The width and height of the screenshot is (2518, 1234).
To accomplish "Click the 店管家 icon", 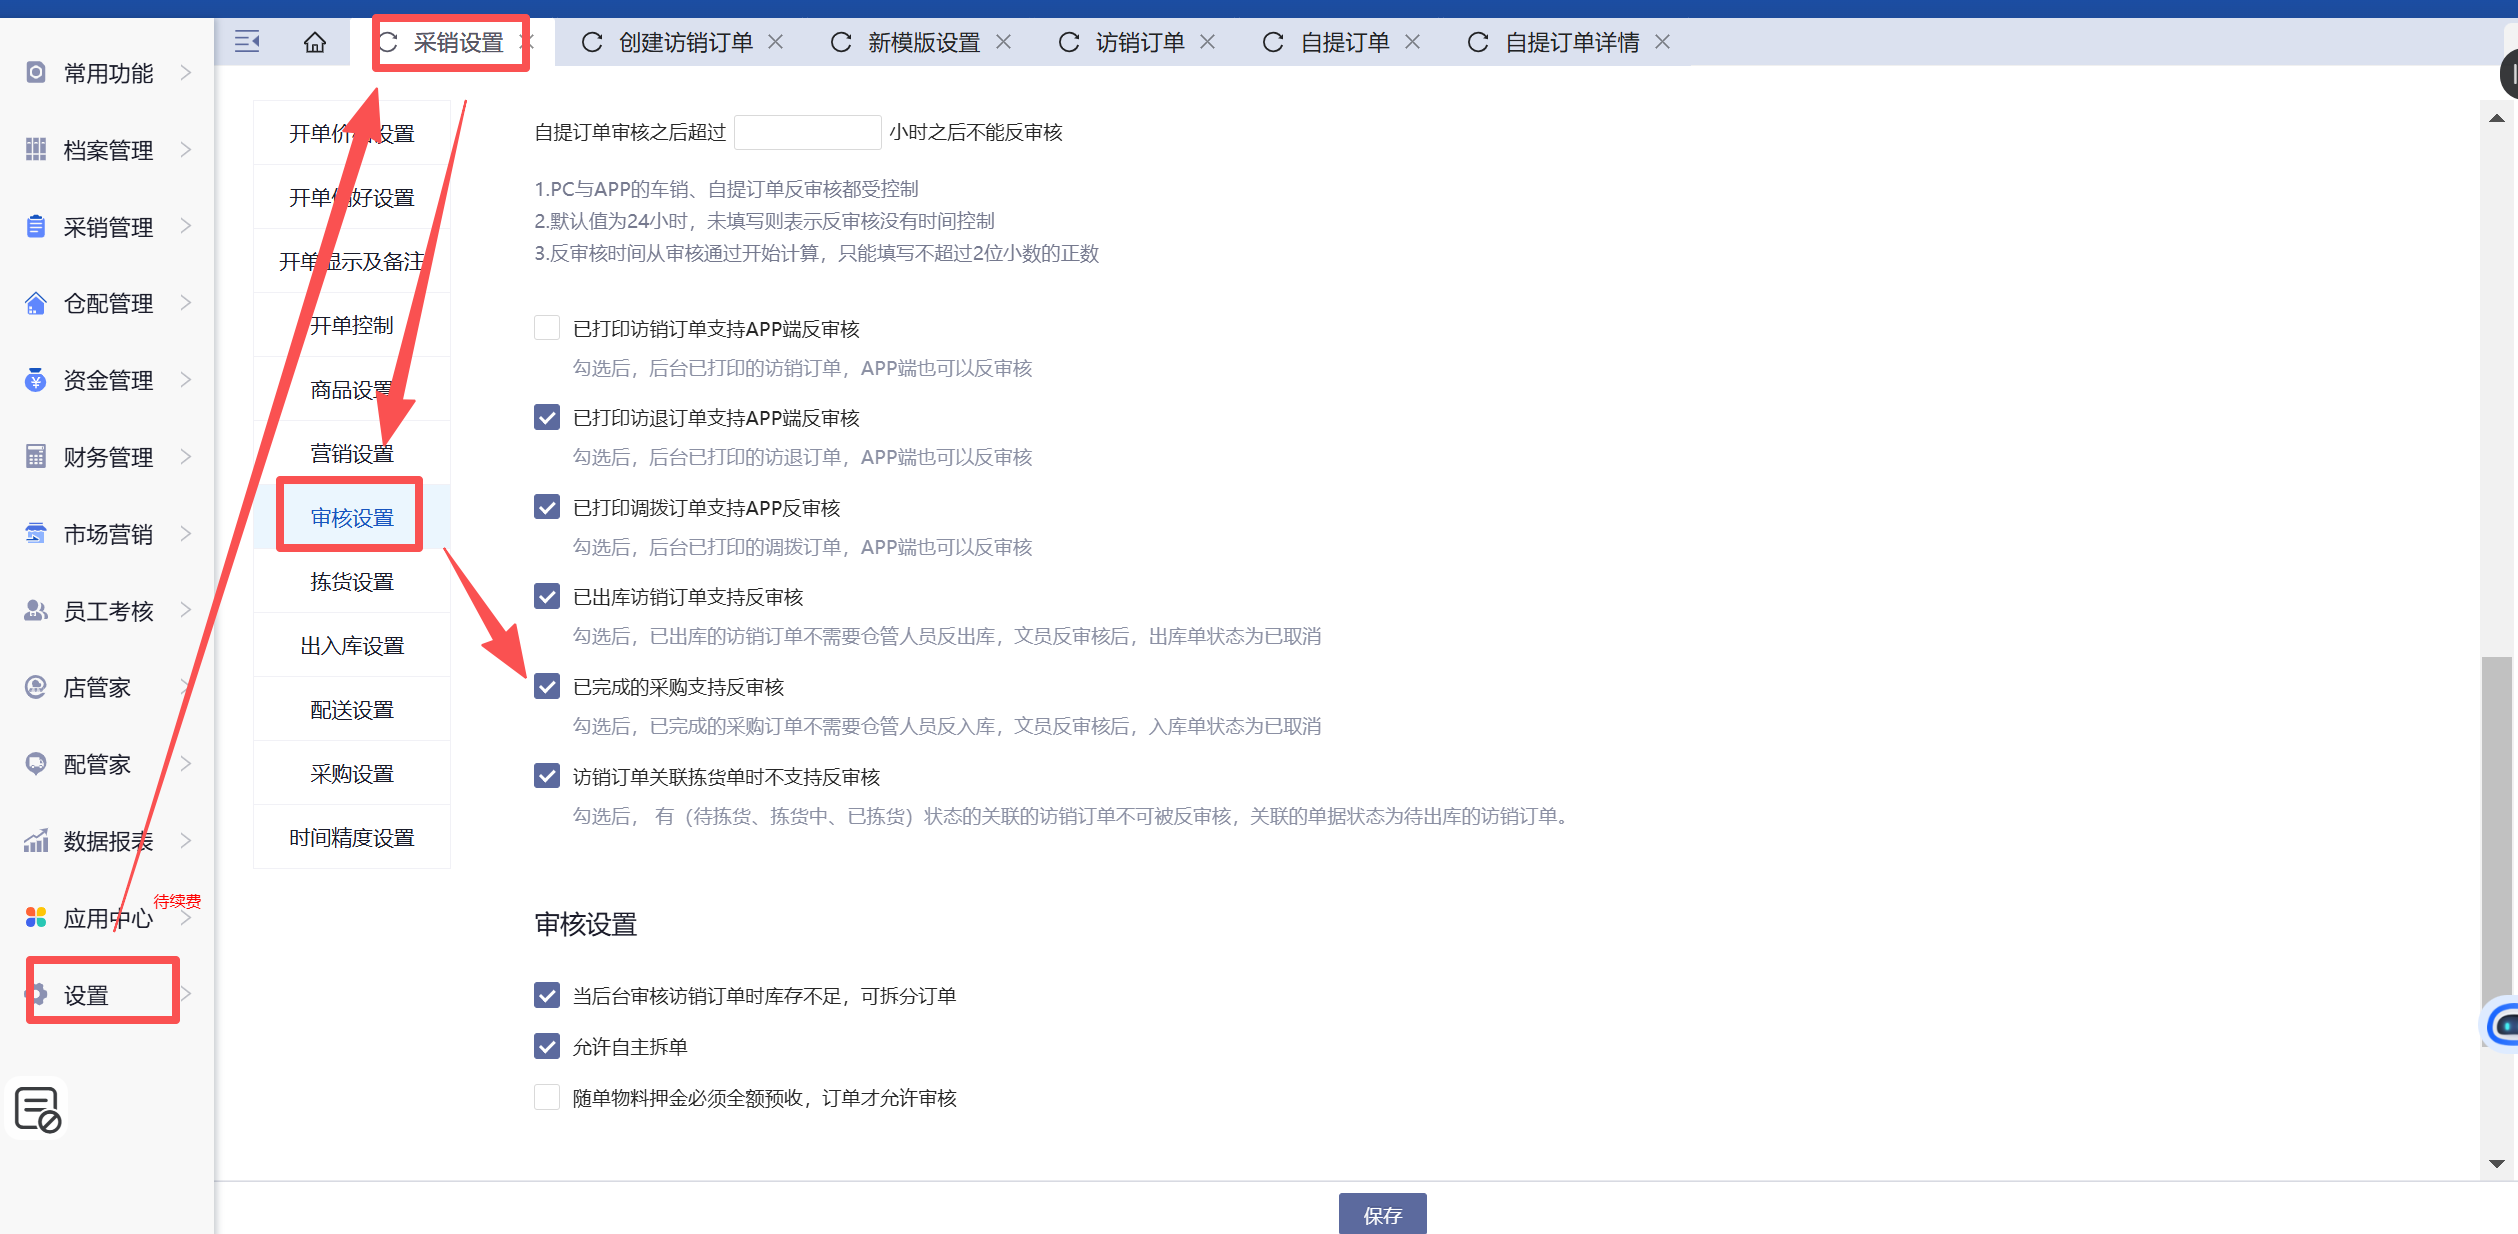I will click(36, 687).
